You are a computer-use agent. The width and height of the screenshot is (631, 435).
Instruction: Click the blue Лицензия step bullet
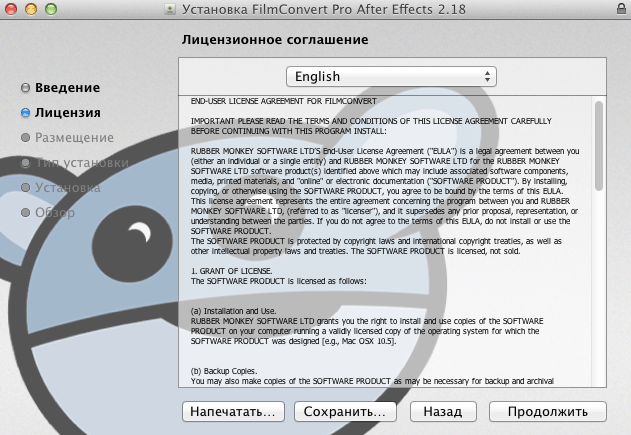(25, 113)
